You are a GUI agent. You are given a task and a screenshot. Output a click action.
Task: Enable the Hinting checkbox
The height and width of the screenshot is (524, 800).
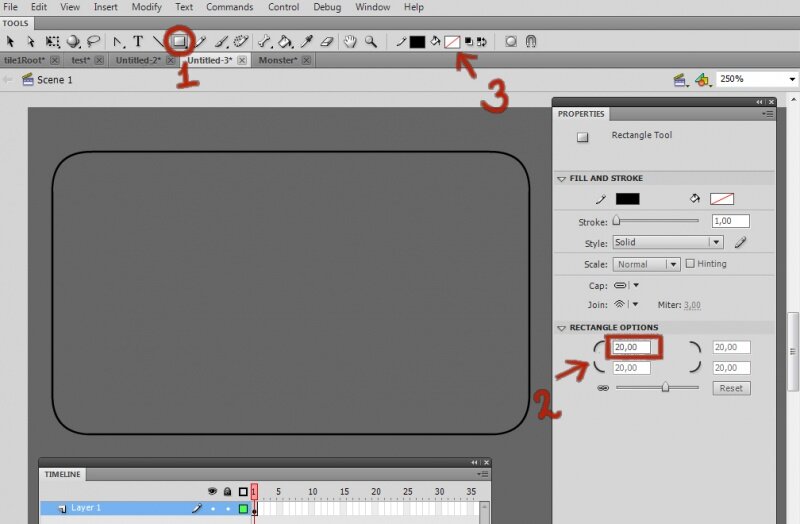[x=690, y=264]
